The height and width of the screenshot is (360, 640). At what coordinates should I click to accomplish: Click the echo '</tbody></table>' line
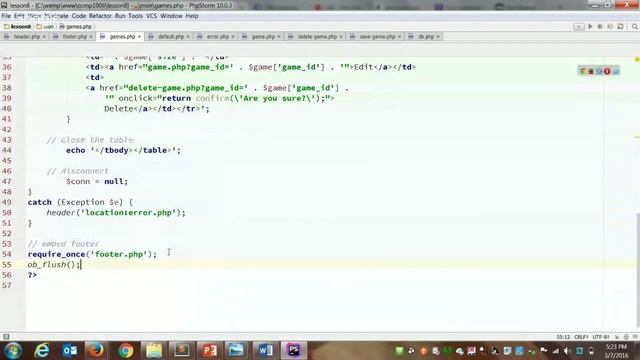123,150
